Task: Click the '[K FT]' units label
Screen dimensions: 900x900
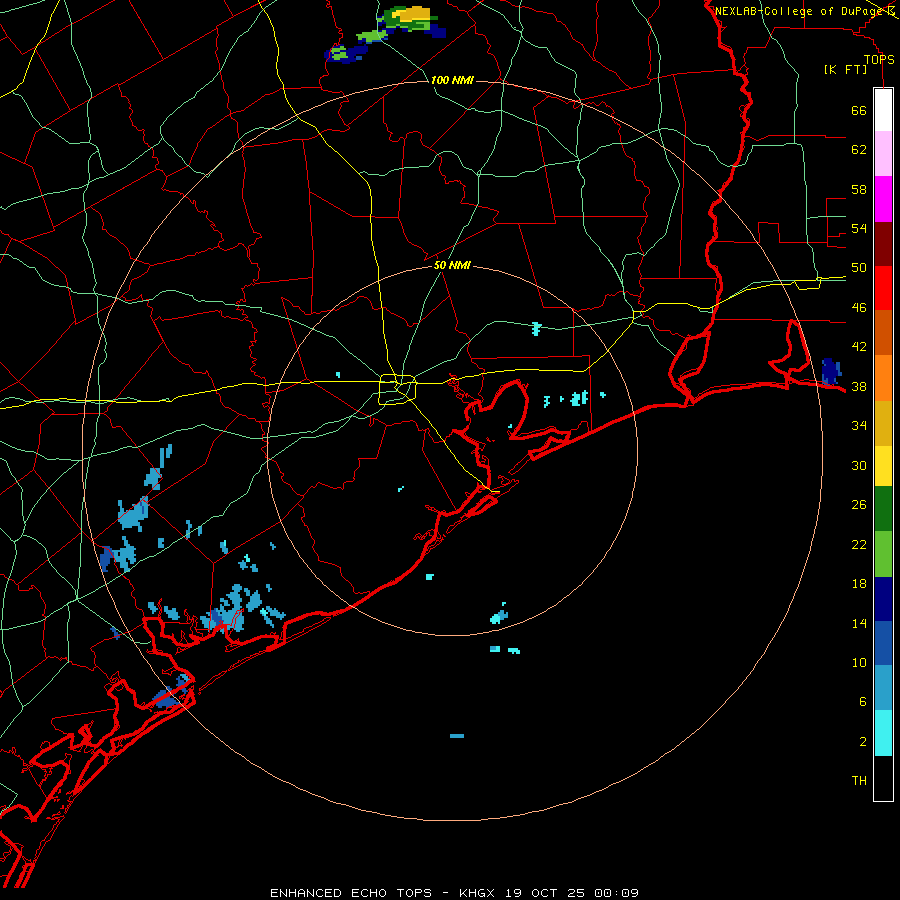Action: (x=845, y=69)
